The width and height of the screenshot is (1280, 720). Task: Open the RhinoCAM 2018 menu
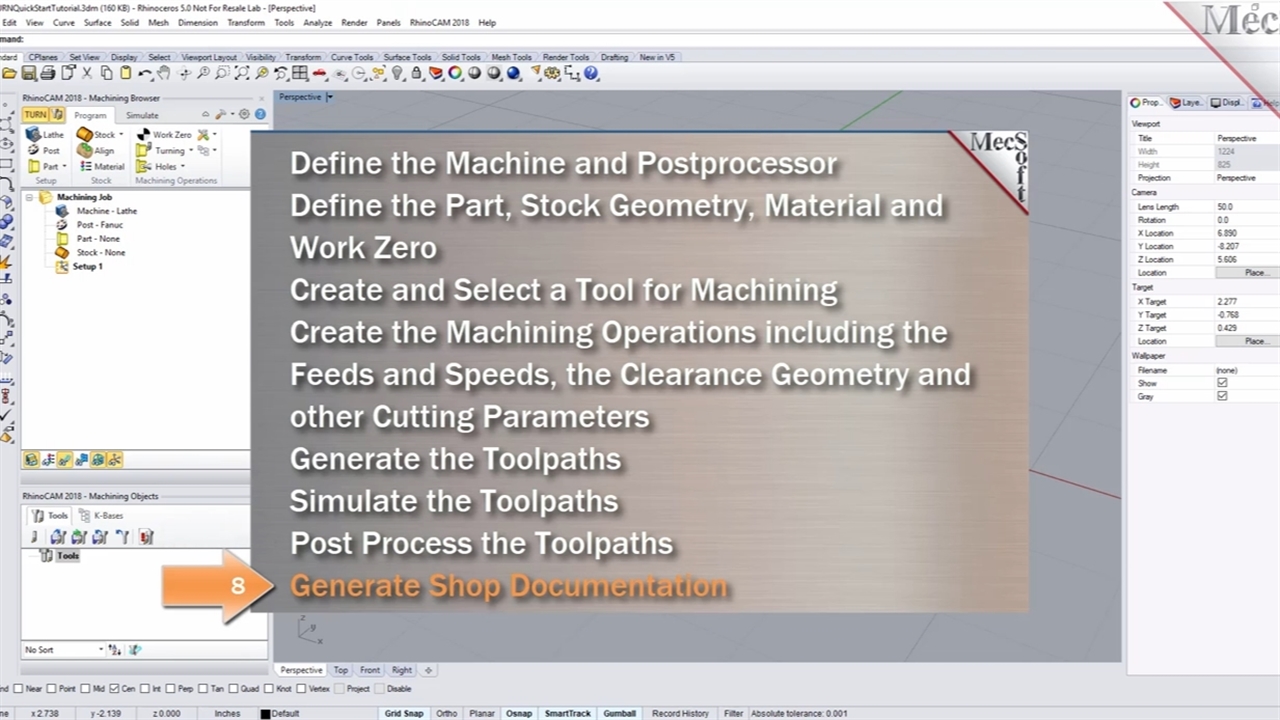click(439, 22)
